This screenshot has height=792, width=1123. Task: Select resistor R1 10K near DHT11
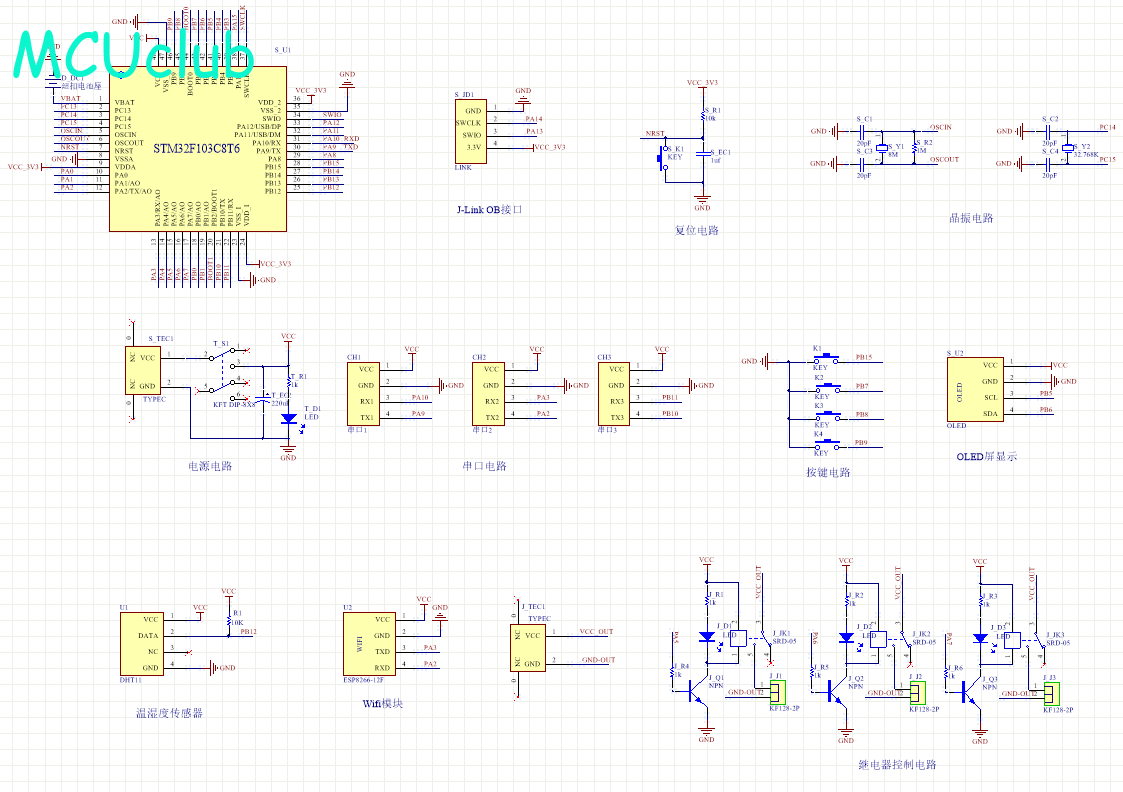point(229,620)
